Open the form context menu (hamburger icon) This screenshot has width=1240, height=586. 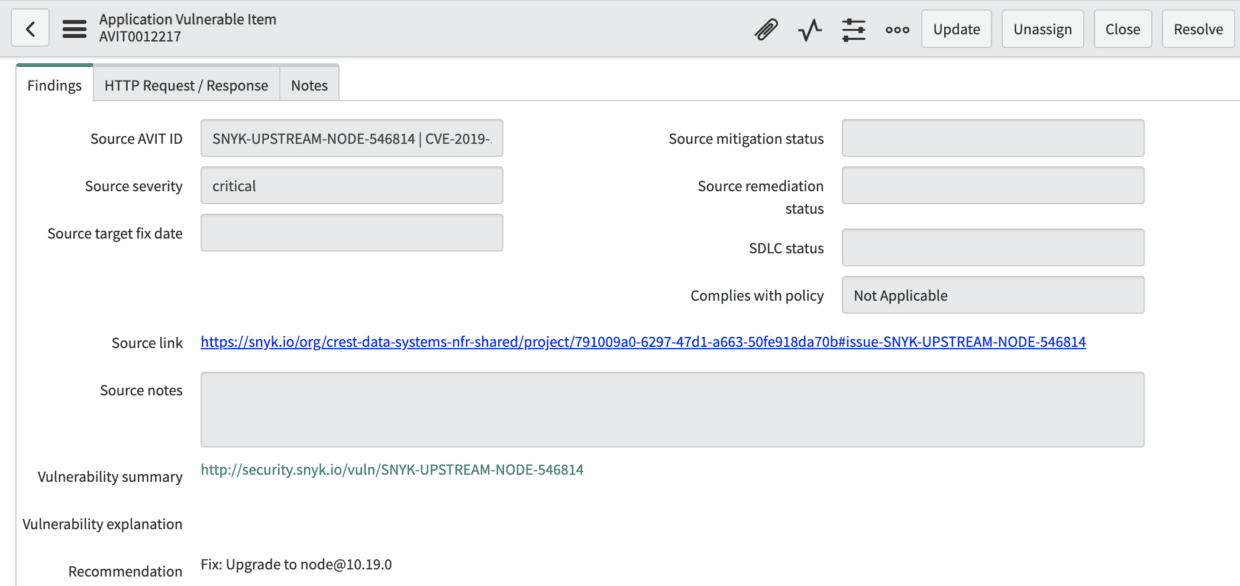tap(74, 28)
